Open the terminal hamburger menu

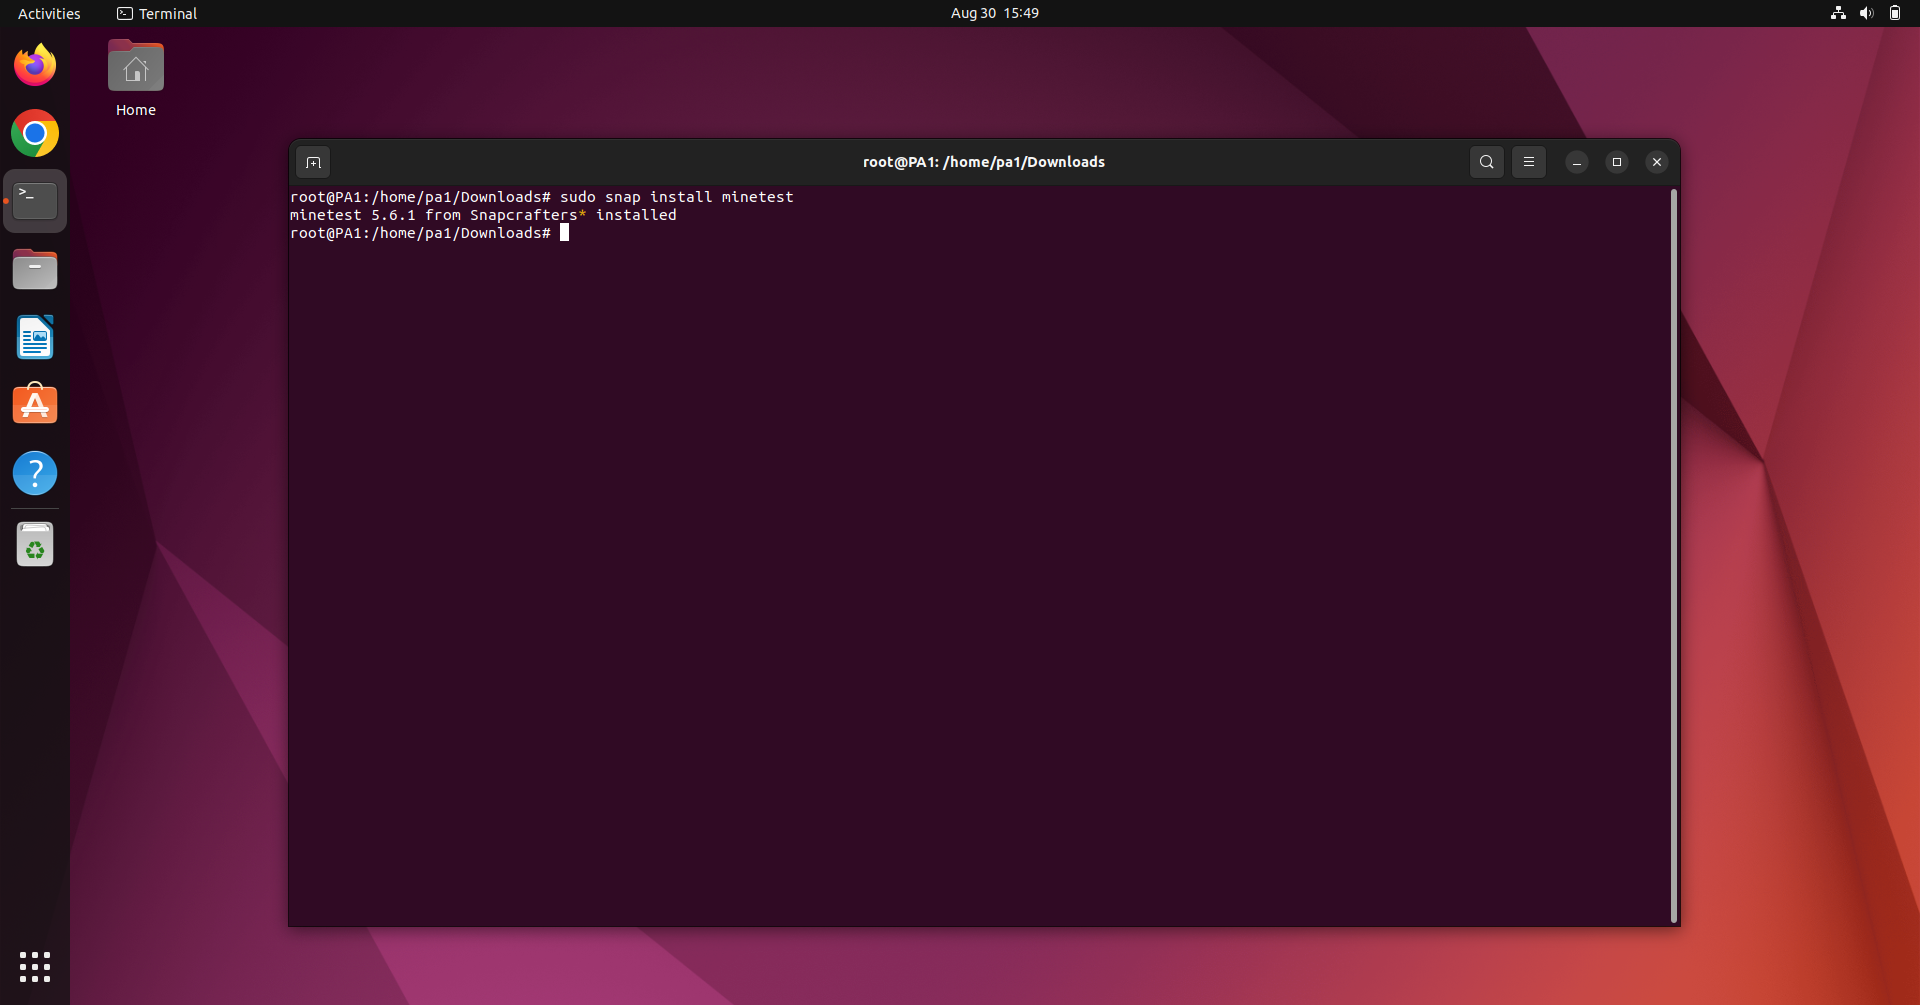[x=1528, y=161]
